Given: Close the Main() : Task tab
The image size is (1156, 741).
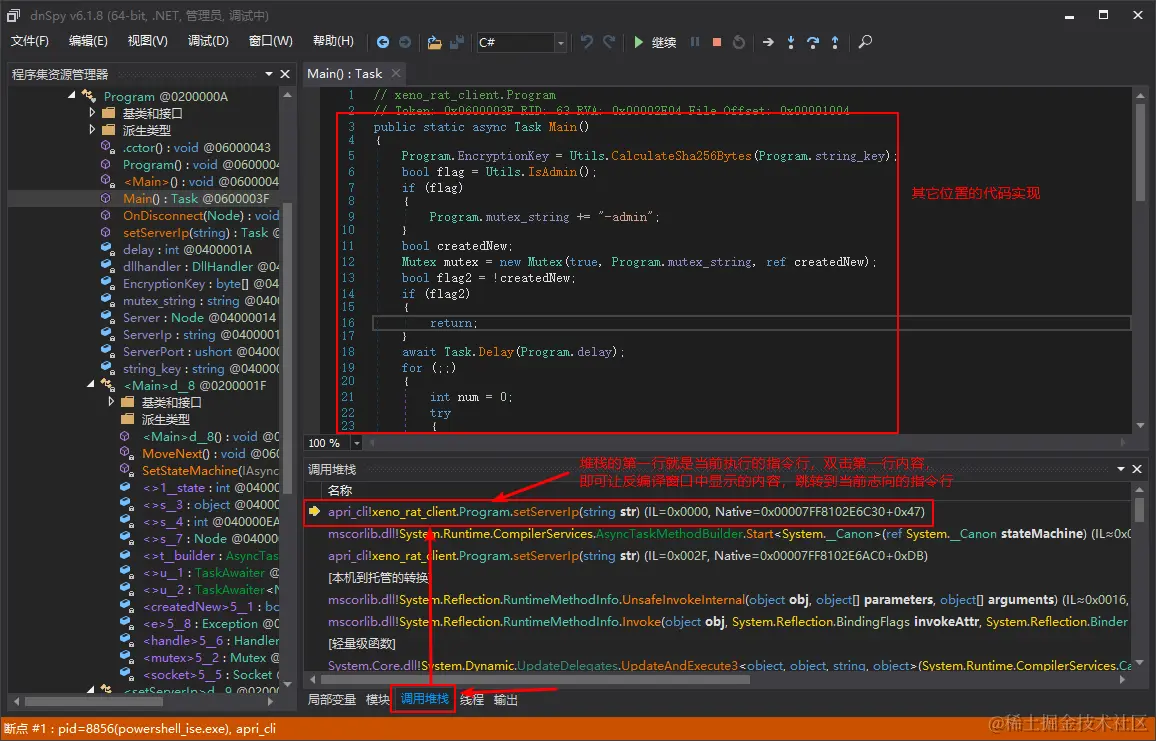Looking at the screenshot, I should point(396,73).
